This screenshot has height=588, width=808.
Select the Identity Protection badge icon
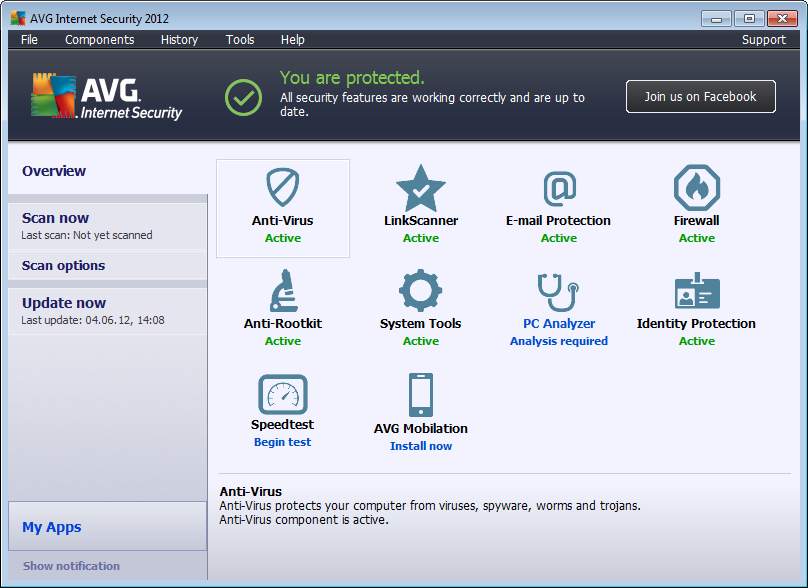[x=697, y=291]
